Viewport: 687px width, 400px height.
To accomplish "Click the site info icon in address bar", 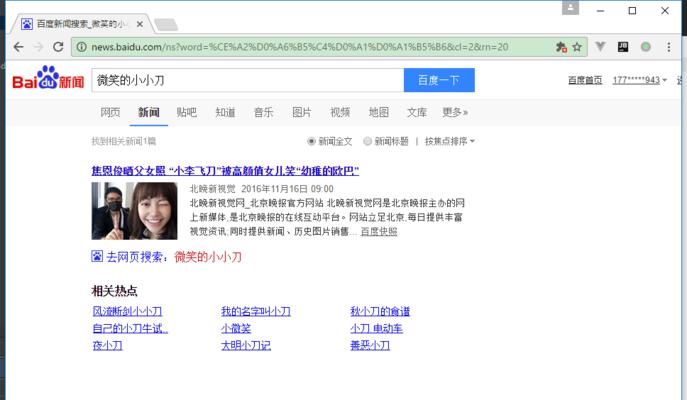I will 81,47.
